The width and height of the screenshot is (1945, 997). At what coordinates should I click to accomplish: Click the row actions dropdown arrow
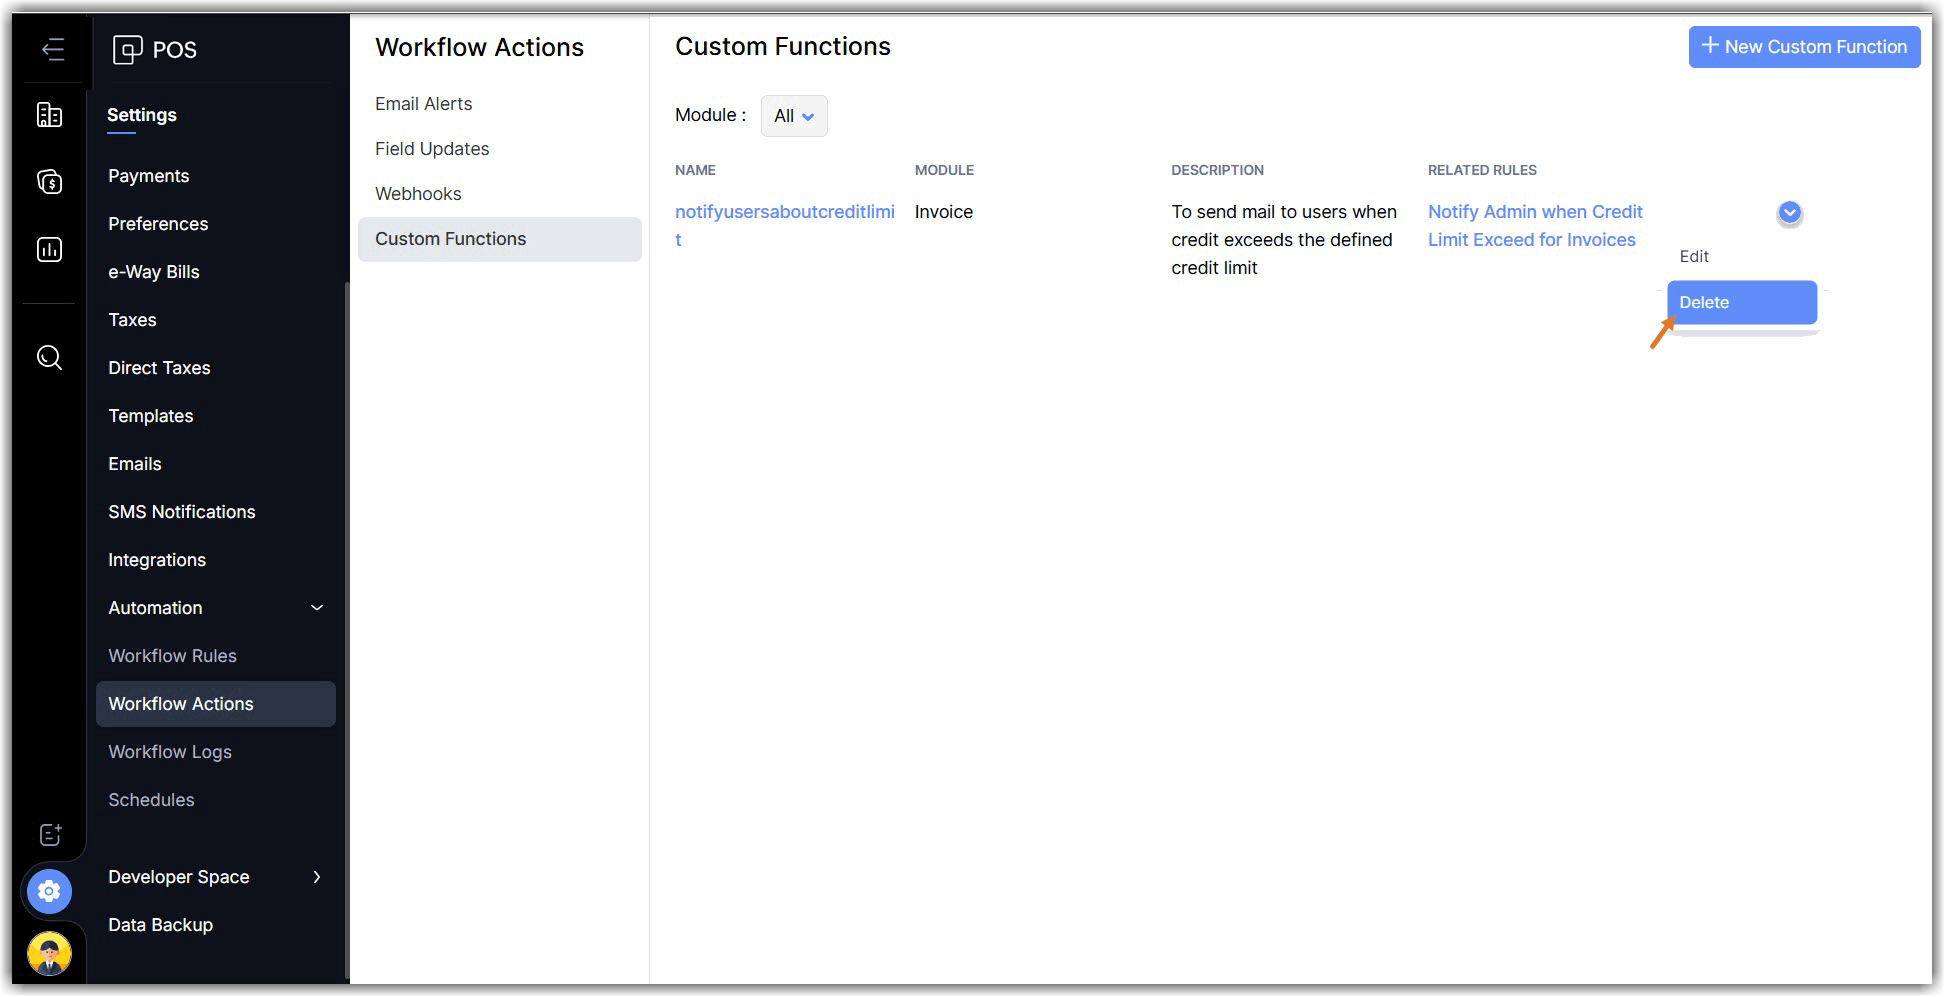1789,213
